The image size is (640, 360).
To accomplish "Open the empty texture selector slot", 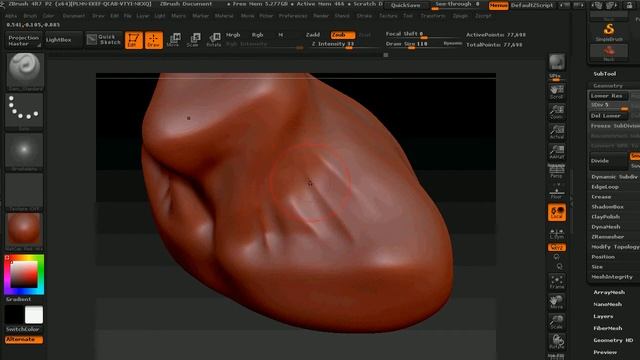I will point(24,191).
